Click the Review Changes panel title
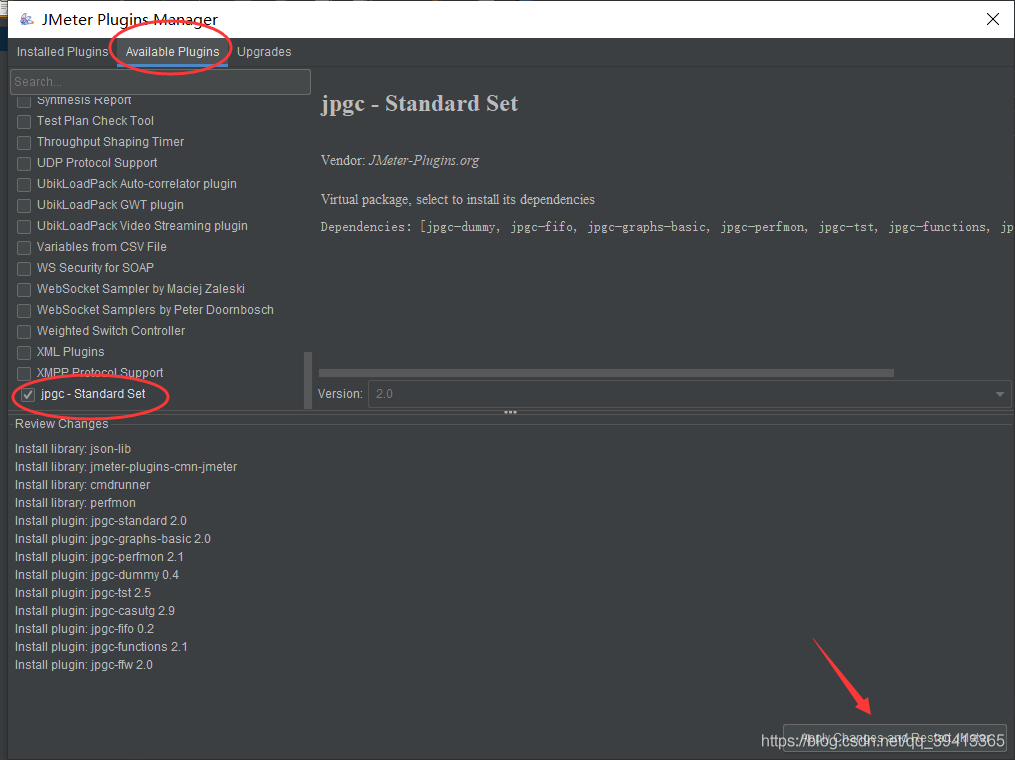1015x760 pixels. coord(61,424)
